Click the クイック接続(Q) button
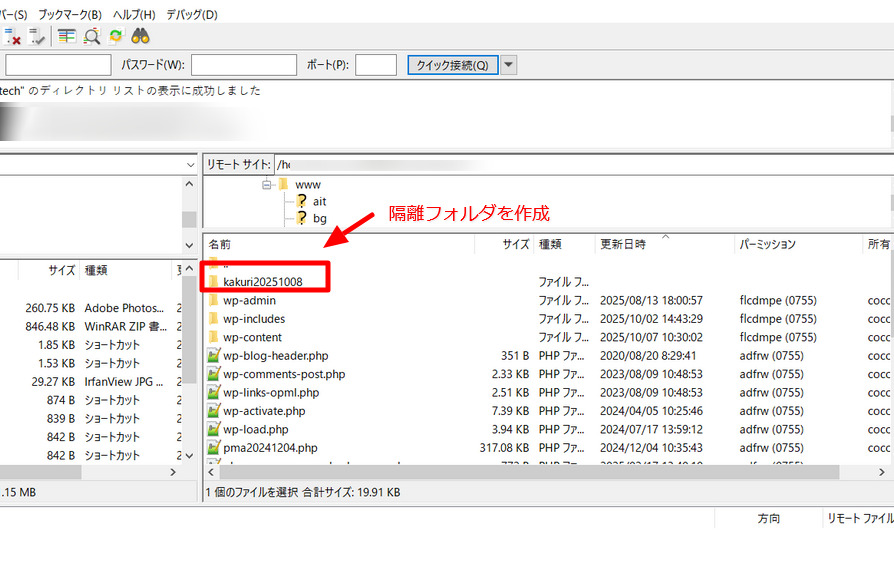The height and width of the screenshot is (570, 894). click(x=451, y=65)
